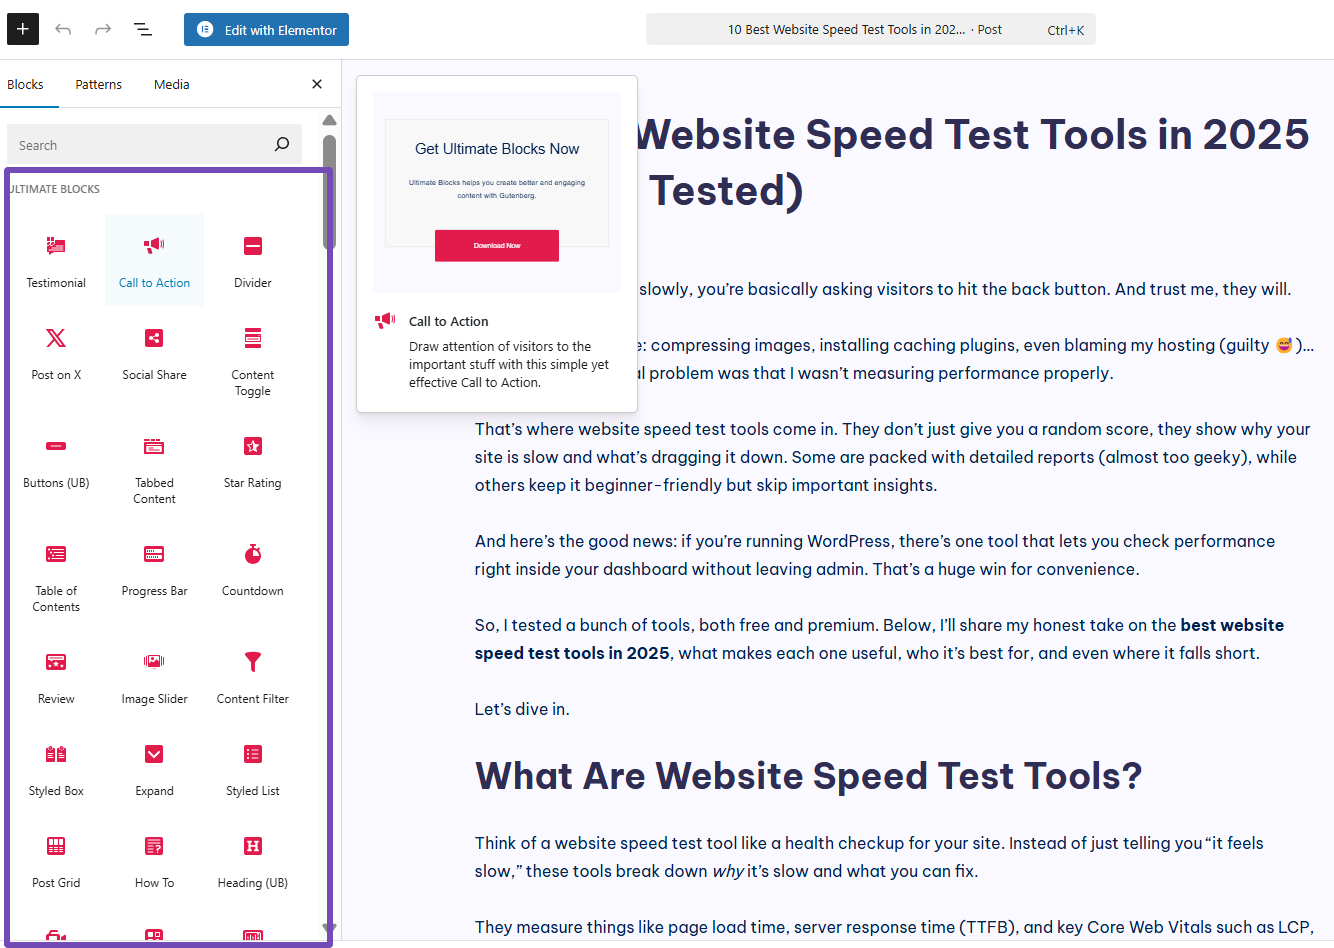This screenshot has width=1334, height=948.
Task: Click Edit with Elementor button
Action: 266,30
